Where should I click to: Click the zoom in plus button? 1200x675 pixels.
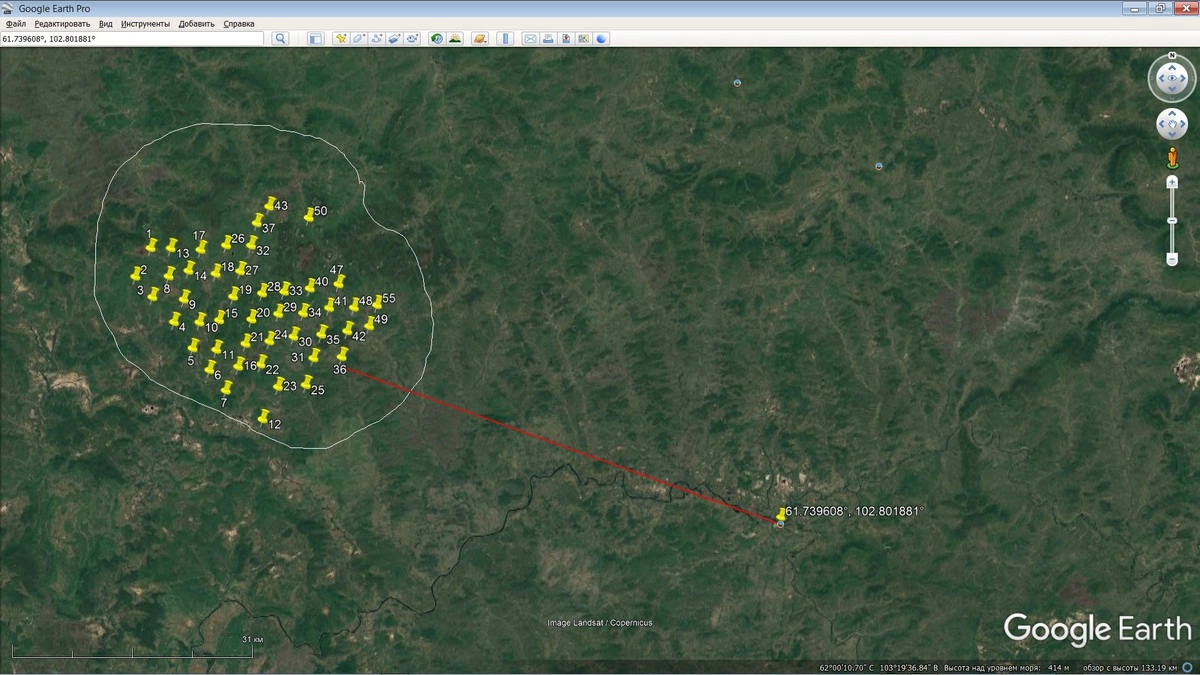[x=1172, y=182]
